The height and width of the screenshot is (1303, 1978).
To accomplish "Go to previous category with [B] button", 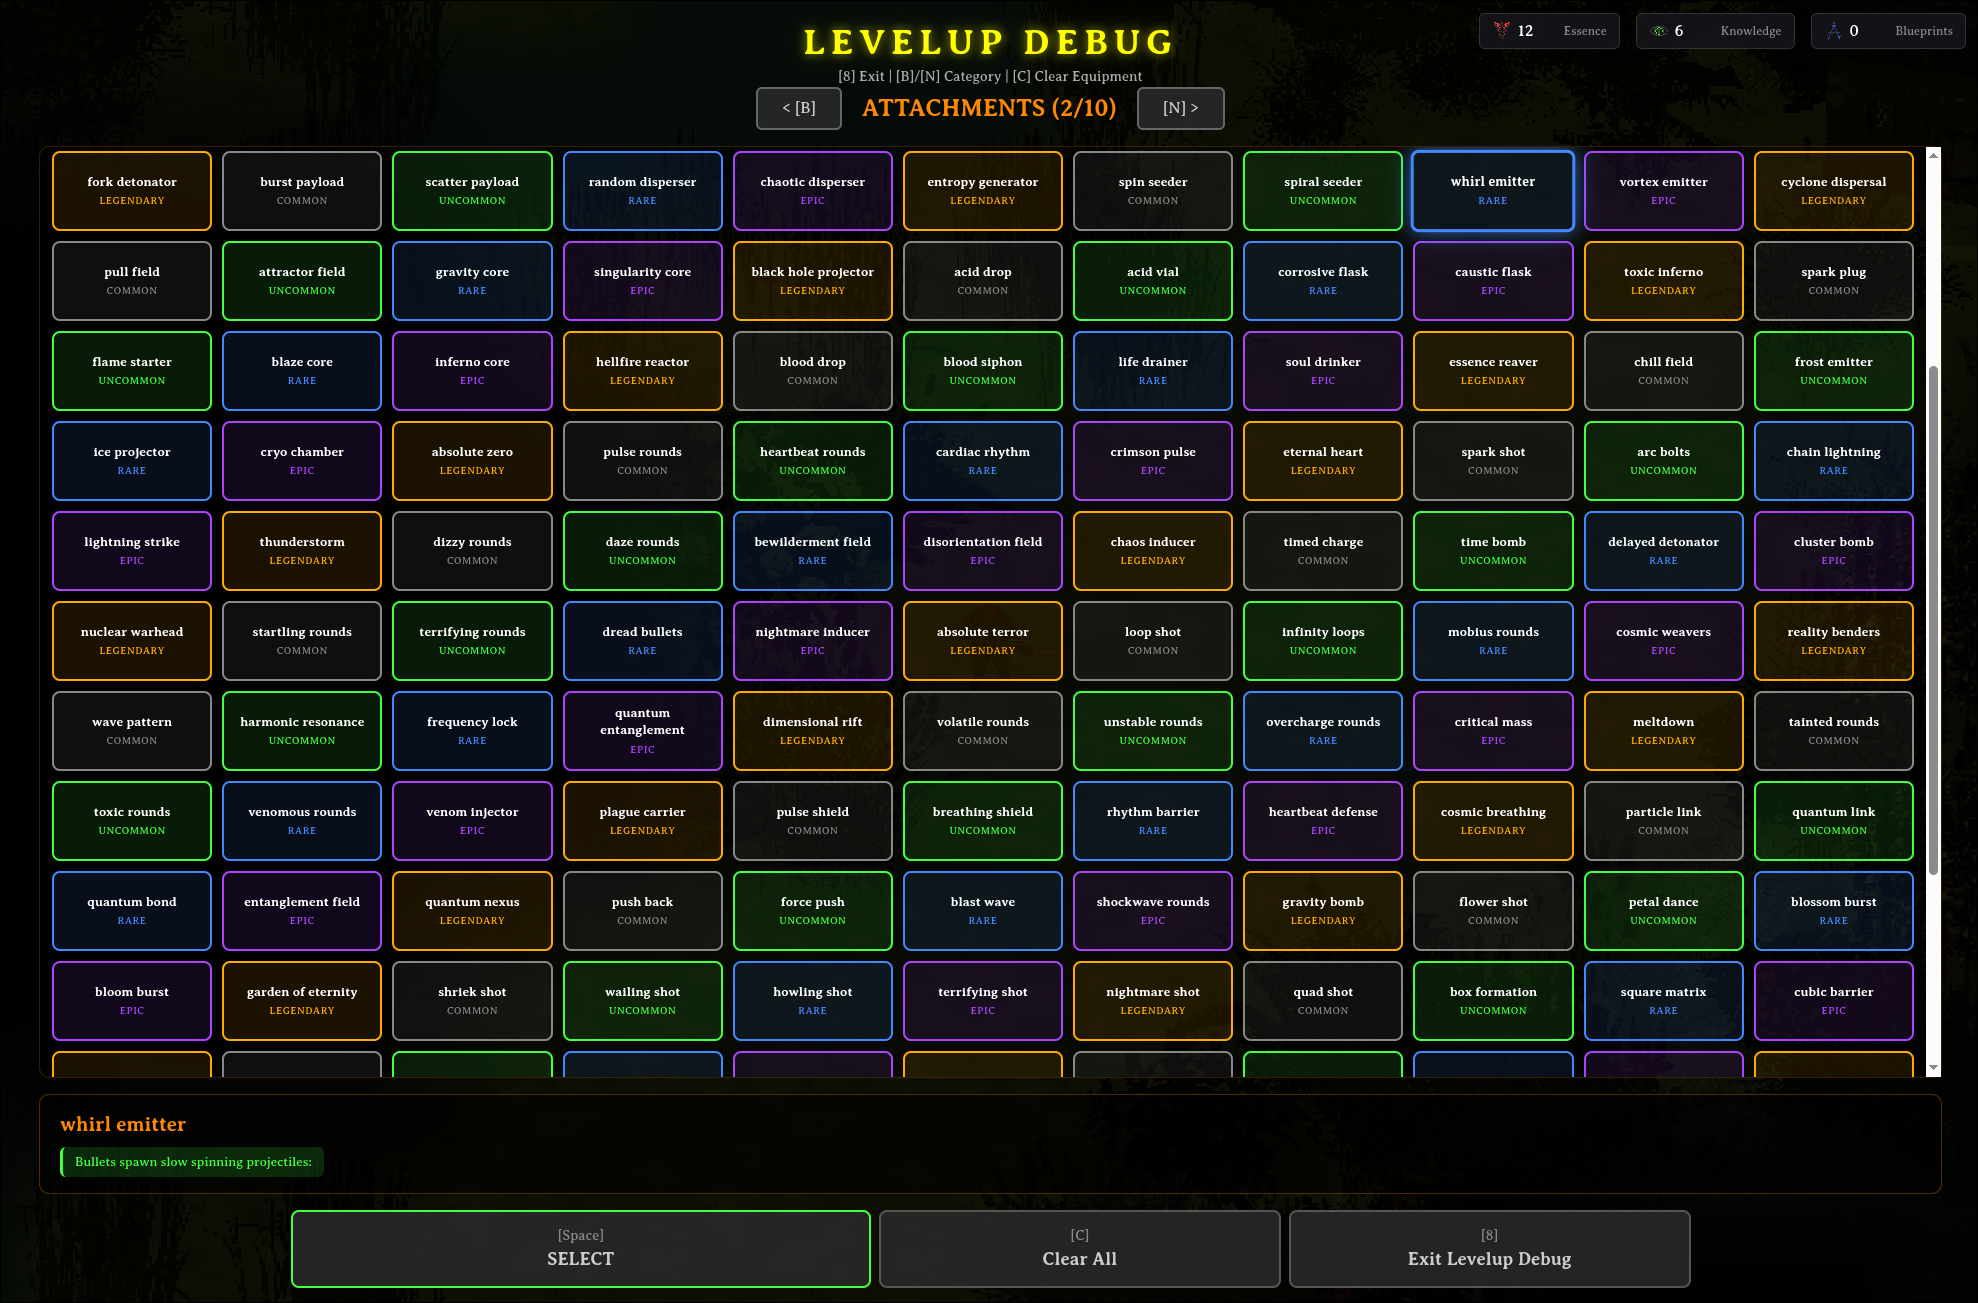I will [x=799, y=108].
